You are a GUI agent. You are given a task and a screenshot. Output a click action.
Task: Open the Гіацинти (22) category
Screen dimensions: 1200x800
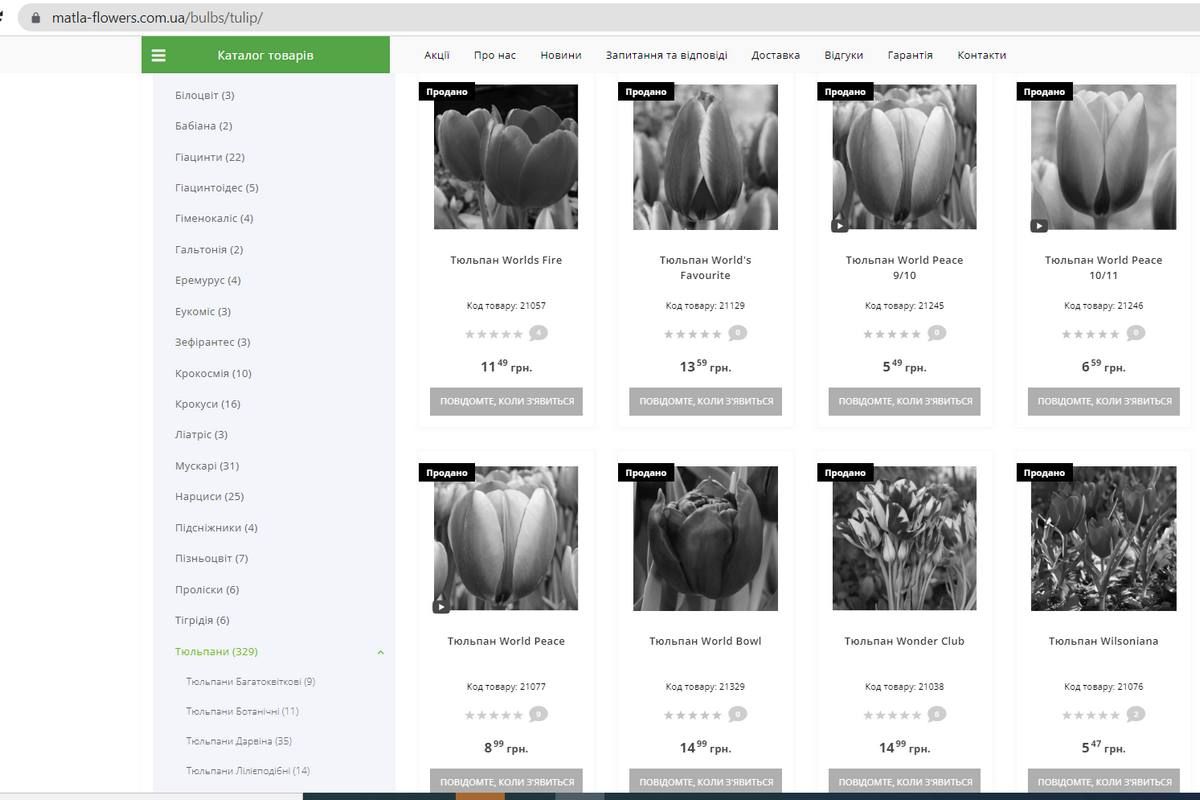(x=209, y=157)
